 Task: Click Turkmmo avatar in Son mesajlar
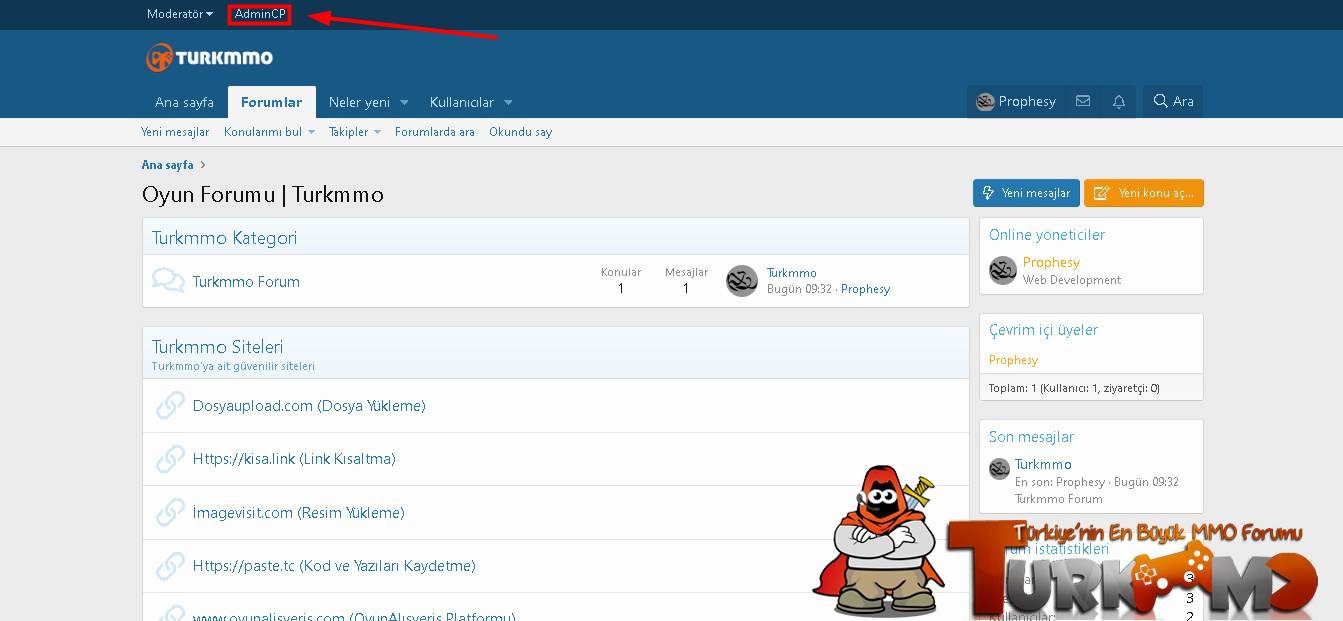(999, 468)
